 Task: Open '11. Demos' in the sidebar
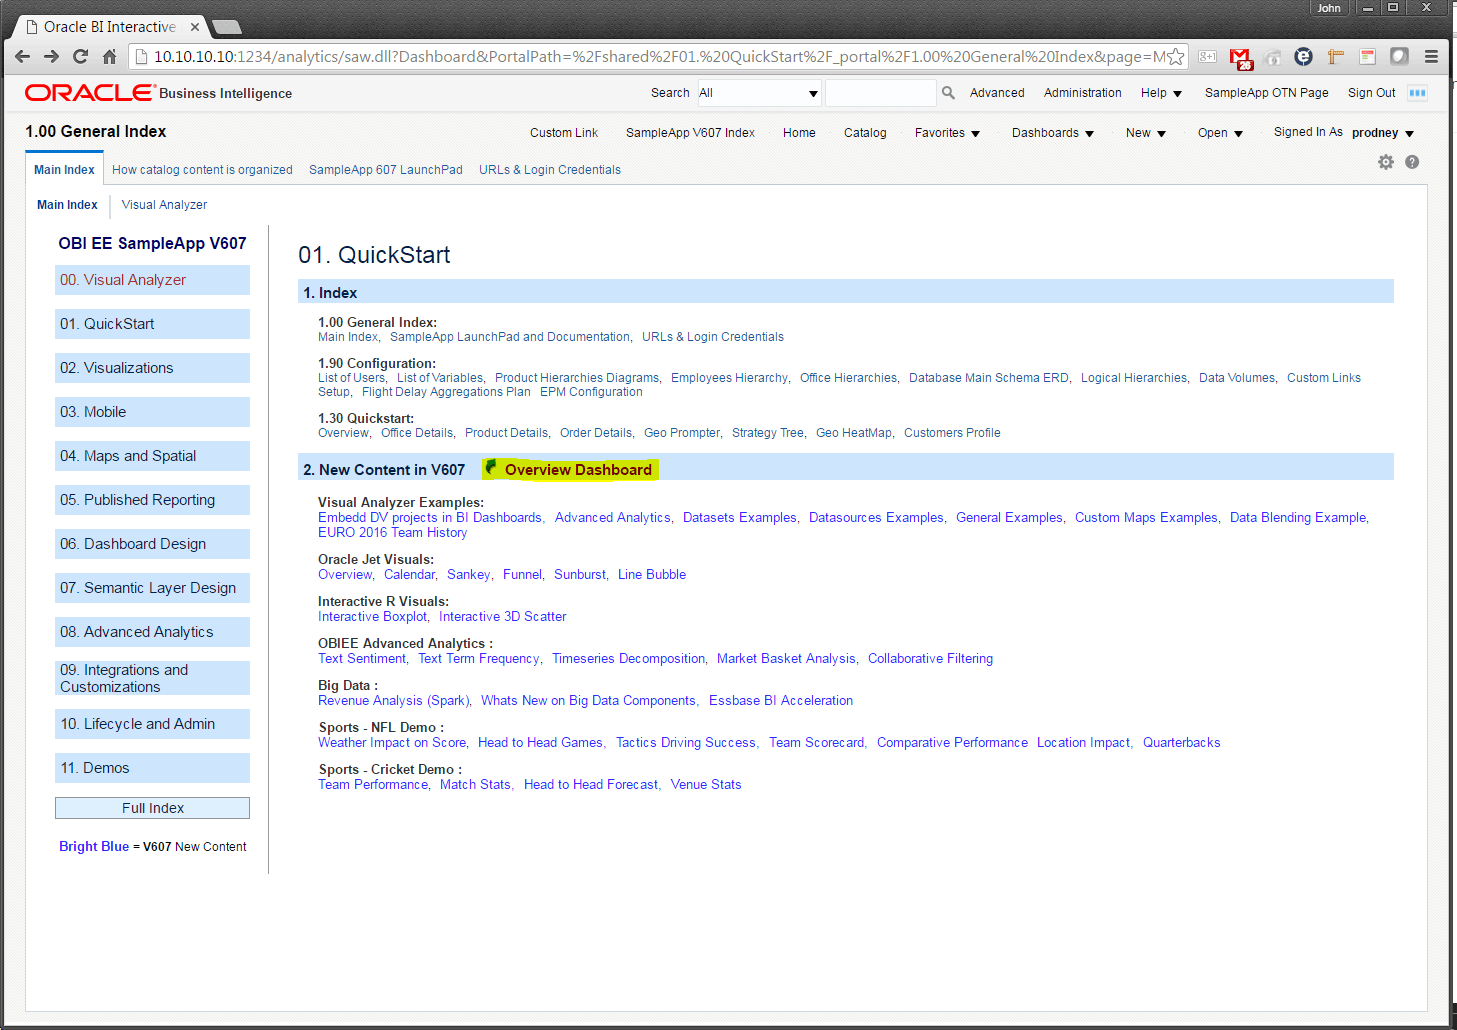pyautogui.click(x=152, y=768)
